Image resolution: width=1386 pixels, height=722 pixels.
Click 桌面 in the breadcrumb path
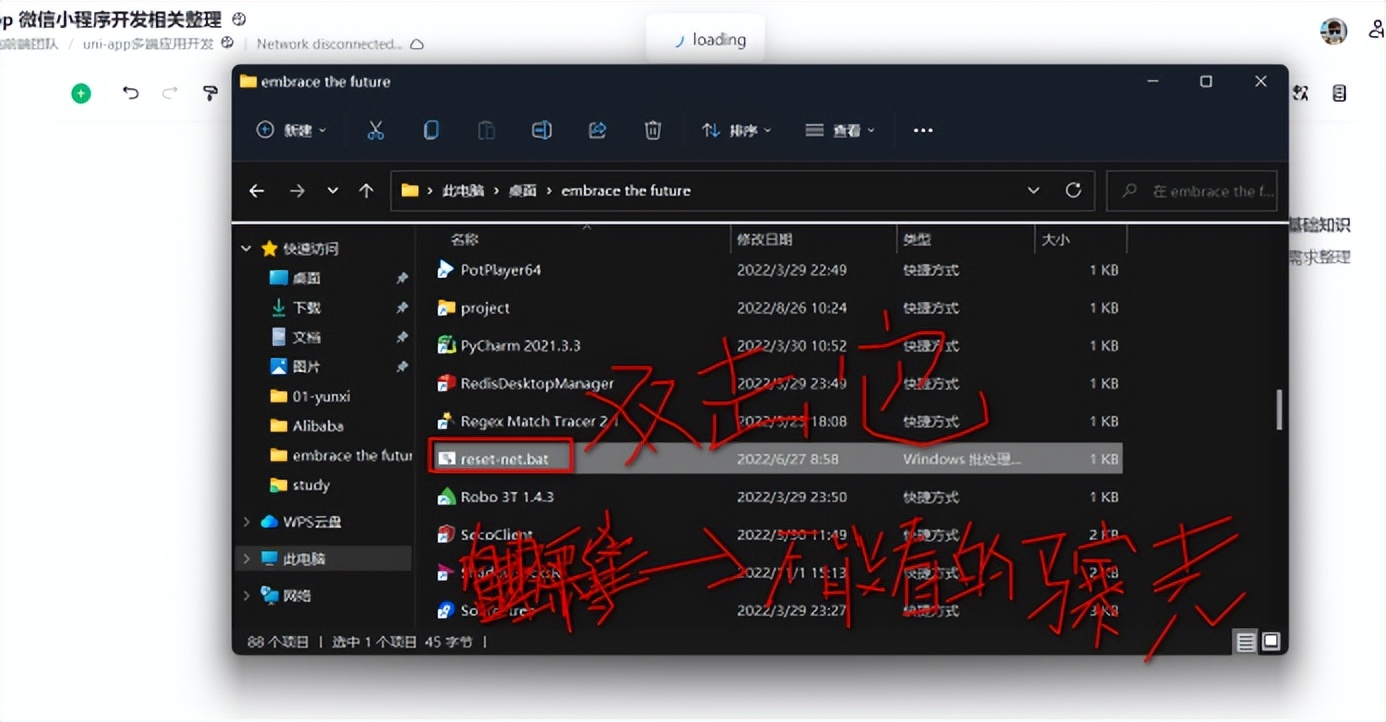[x=523, y=190]
